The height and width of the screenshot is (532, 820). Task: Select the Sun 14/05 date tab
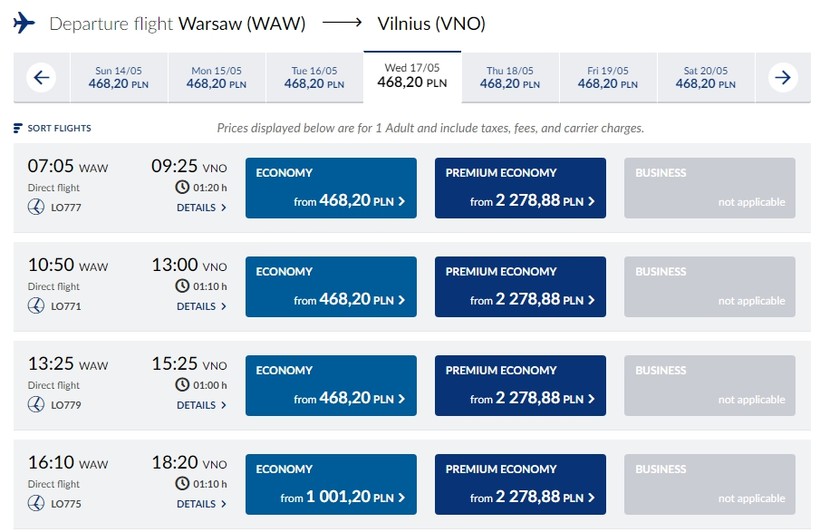(118, 77)
